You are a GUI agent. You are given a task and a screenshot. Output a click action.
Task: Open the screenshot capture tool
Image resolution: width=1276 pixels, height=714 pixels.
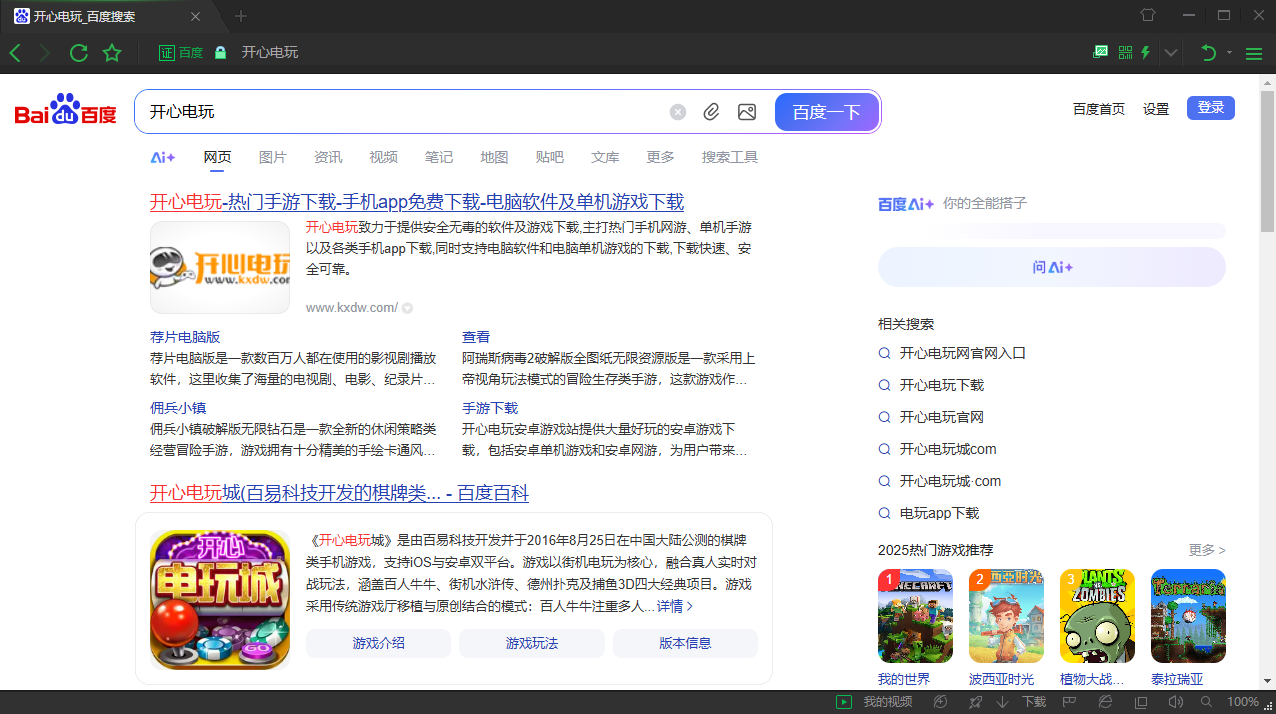pyautogui.click(x=1101, y=52)
